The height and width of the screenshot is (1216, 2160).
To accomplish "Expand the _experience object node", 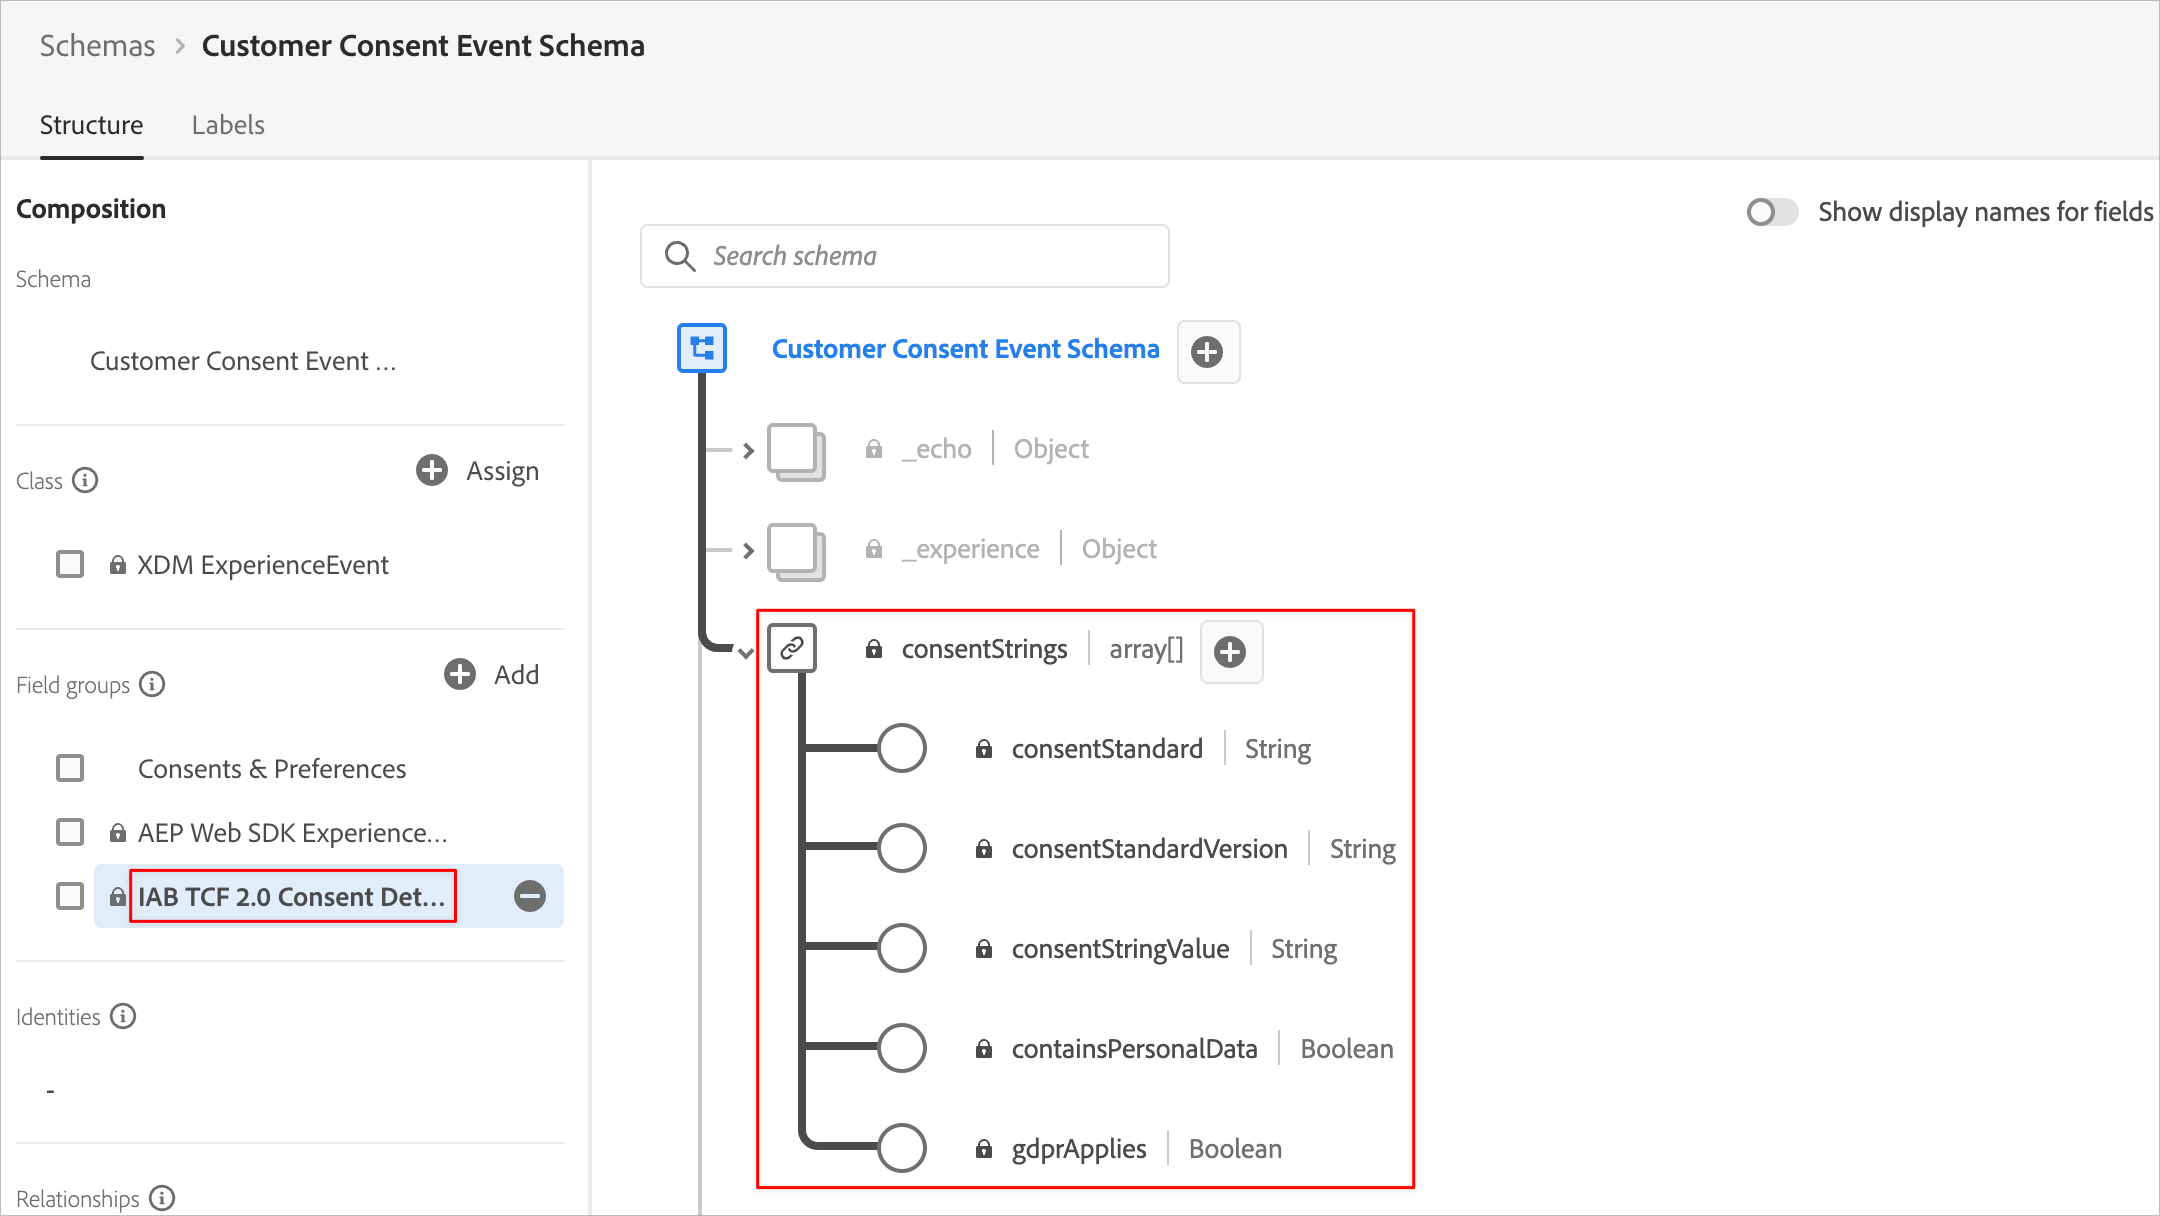I will pos(748,551).
